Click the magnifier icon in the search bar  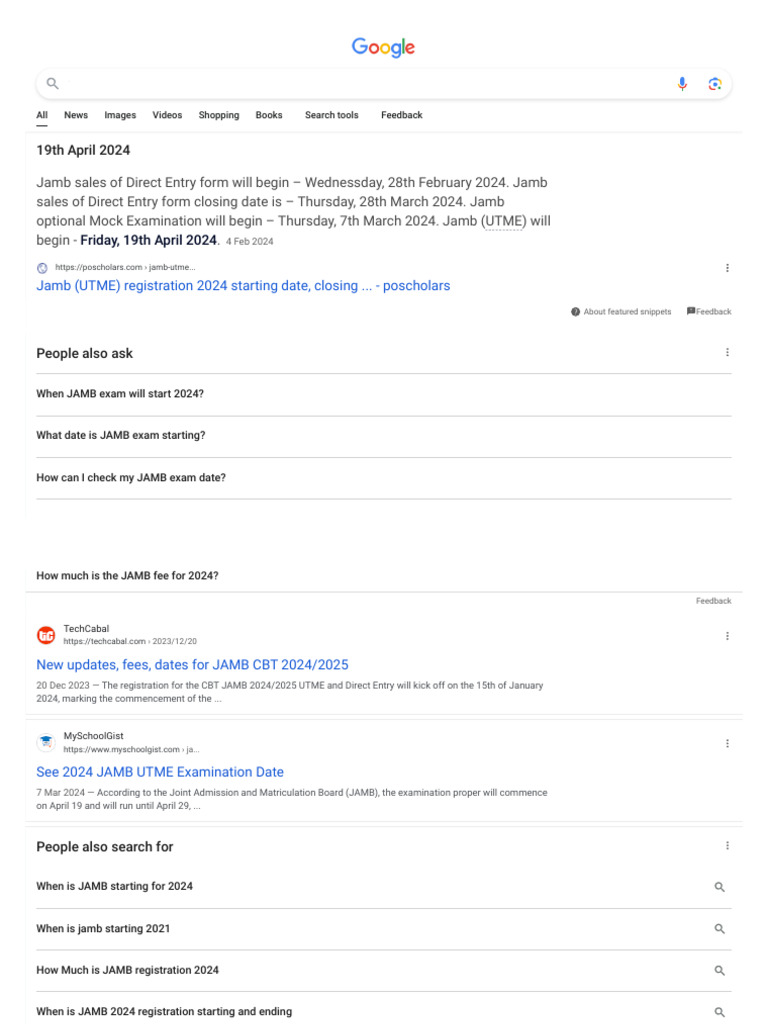tap(53, 84)
